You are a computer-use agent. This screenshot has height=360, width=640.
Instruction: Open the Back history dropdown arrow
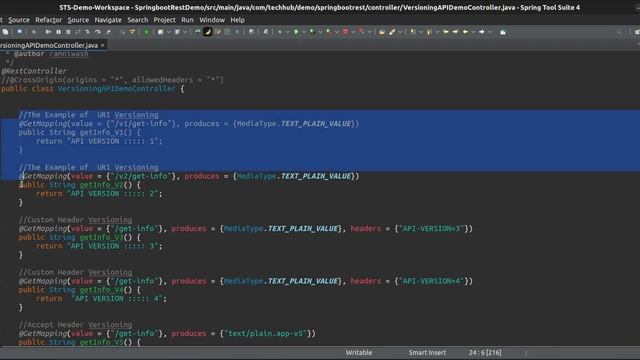click(473, 32)
